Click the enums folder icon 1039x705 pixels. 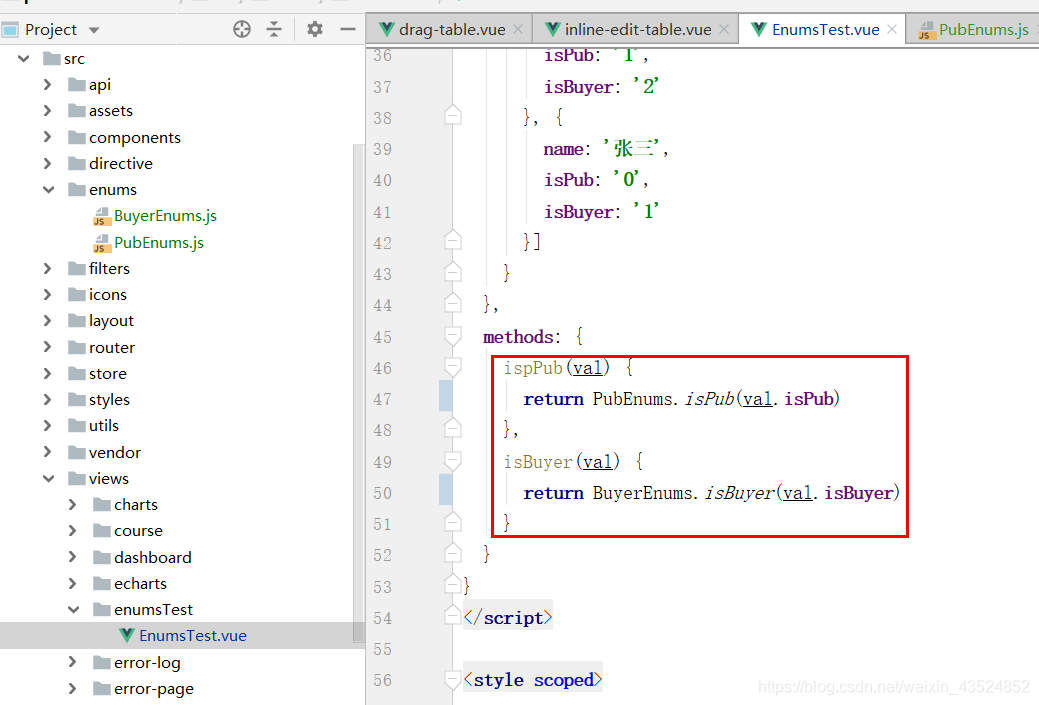(x=77, y=190)
